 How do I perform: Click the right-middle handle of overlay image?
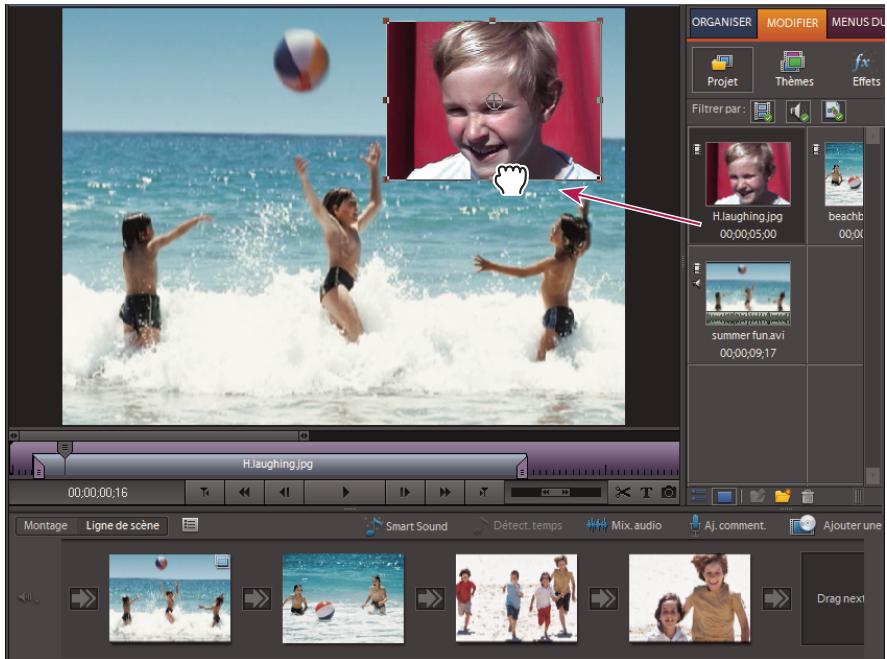click(600, 100)
